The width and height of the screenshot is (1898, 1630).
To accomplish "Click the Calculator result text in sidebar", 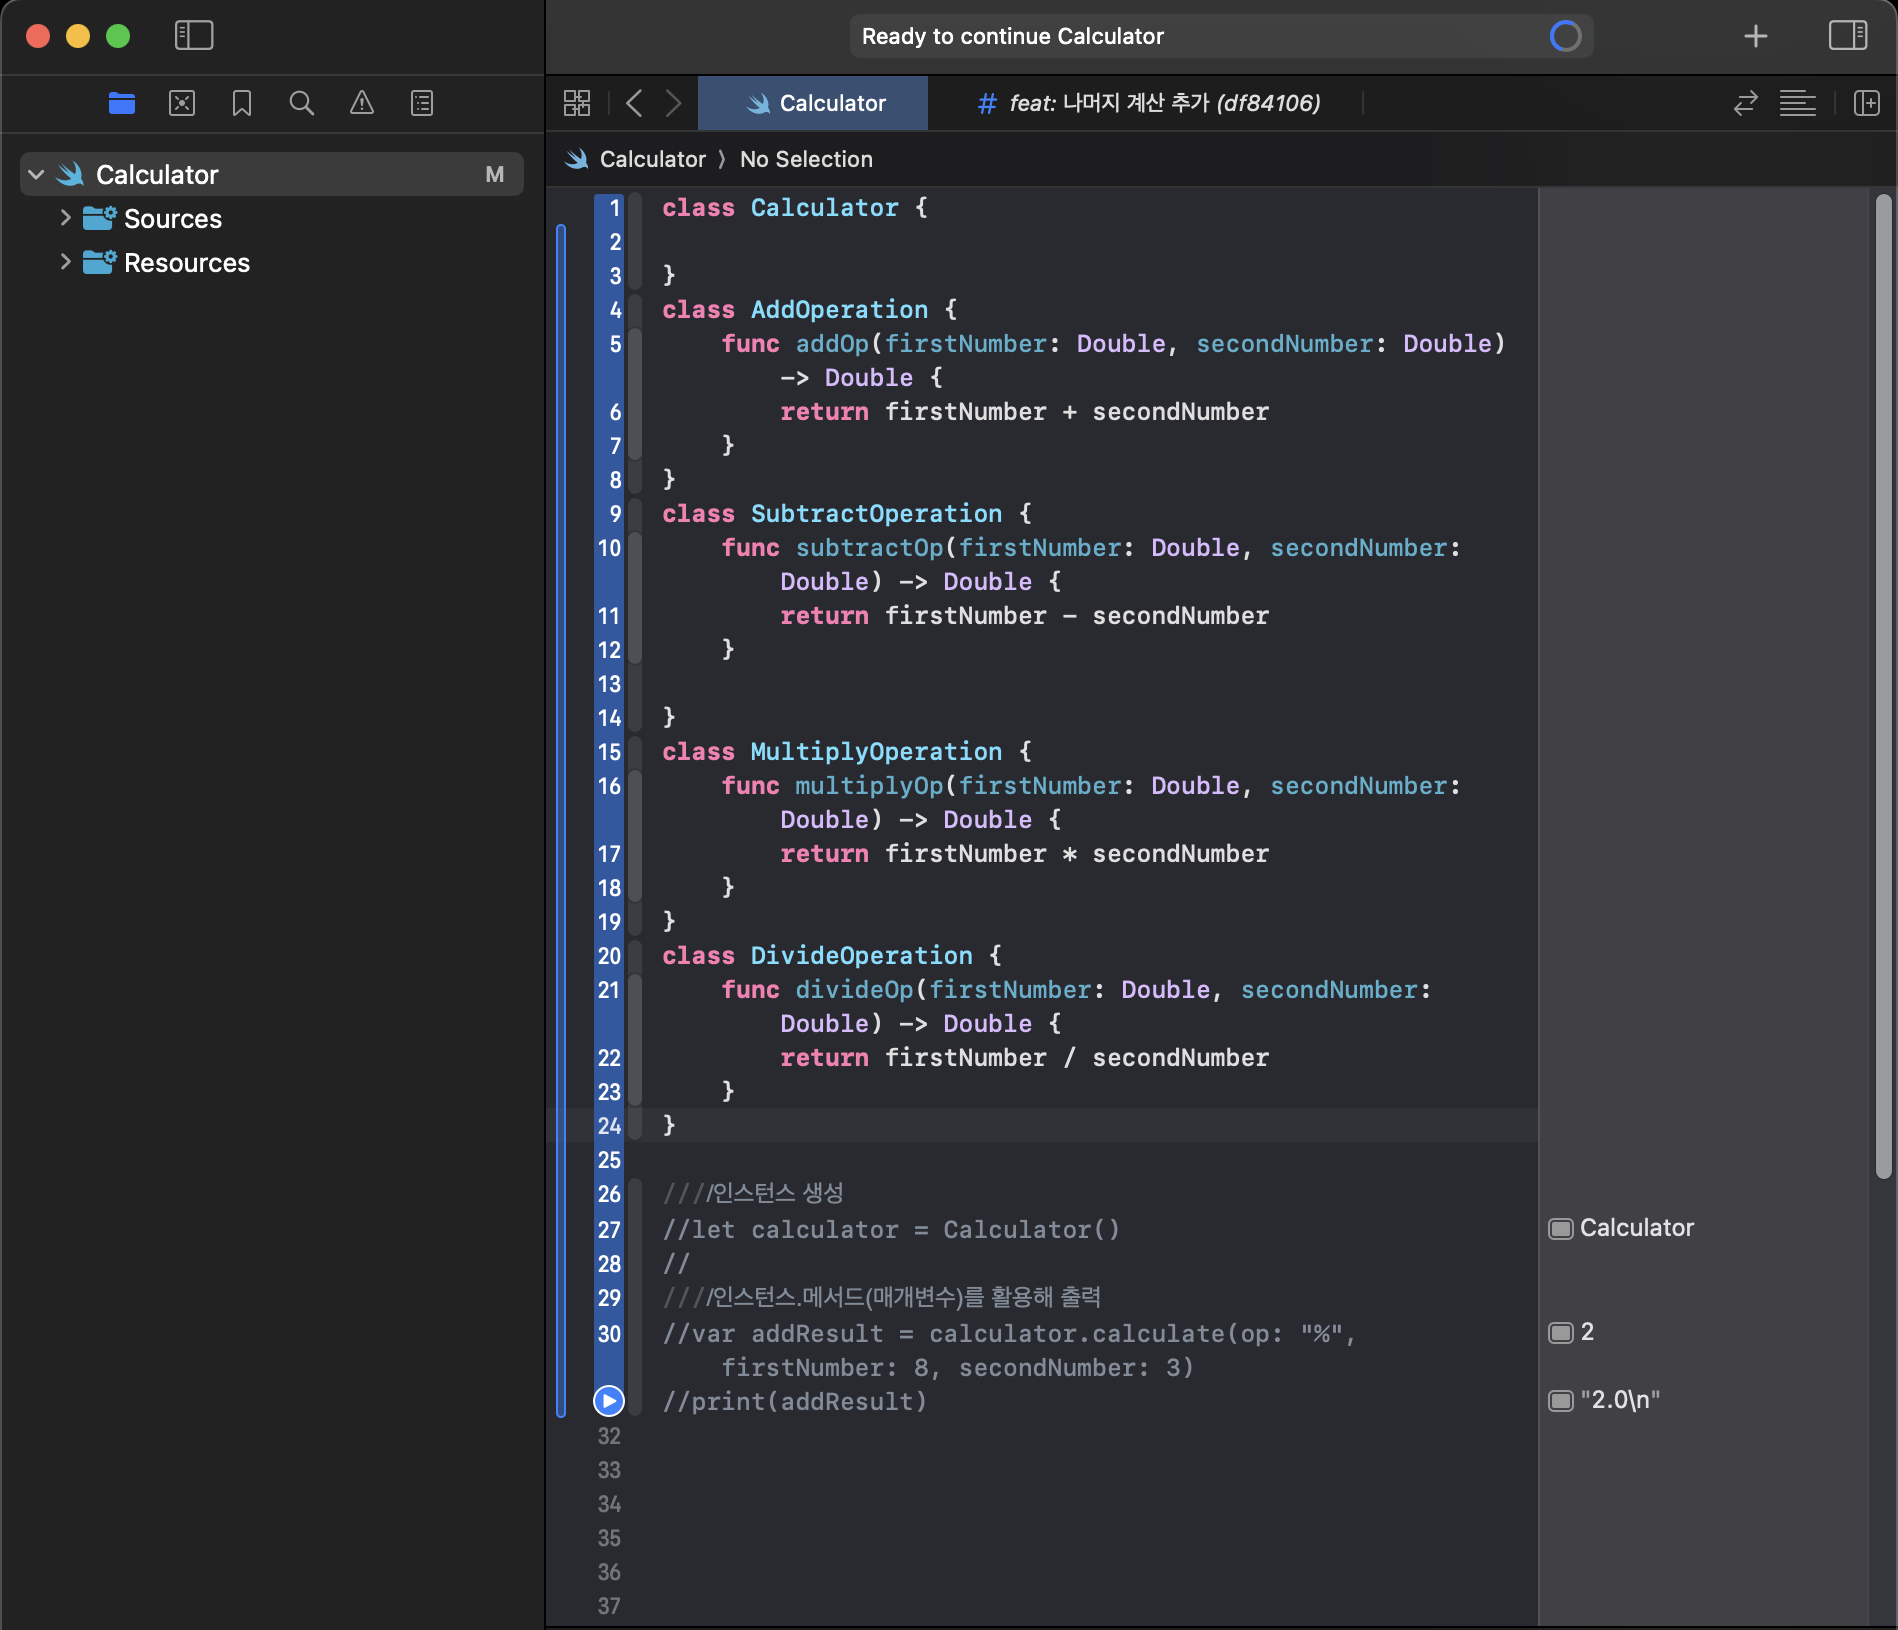I will pos(1636,1228).
